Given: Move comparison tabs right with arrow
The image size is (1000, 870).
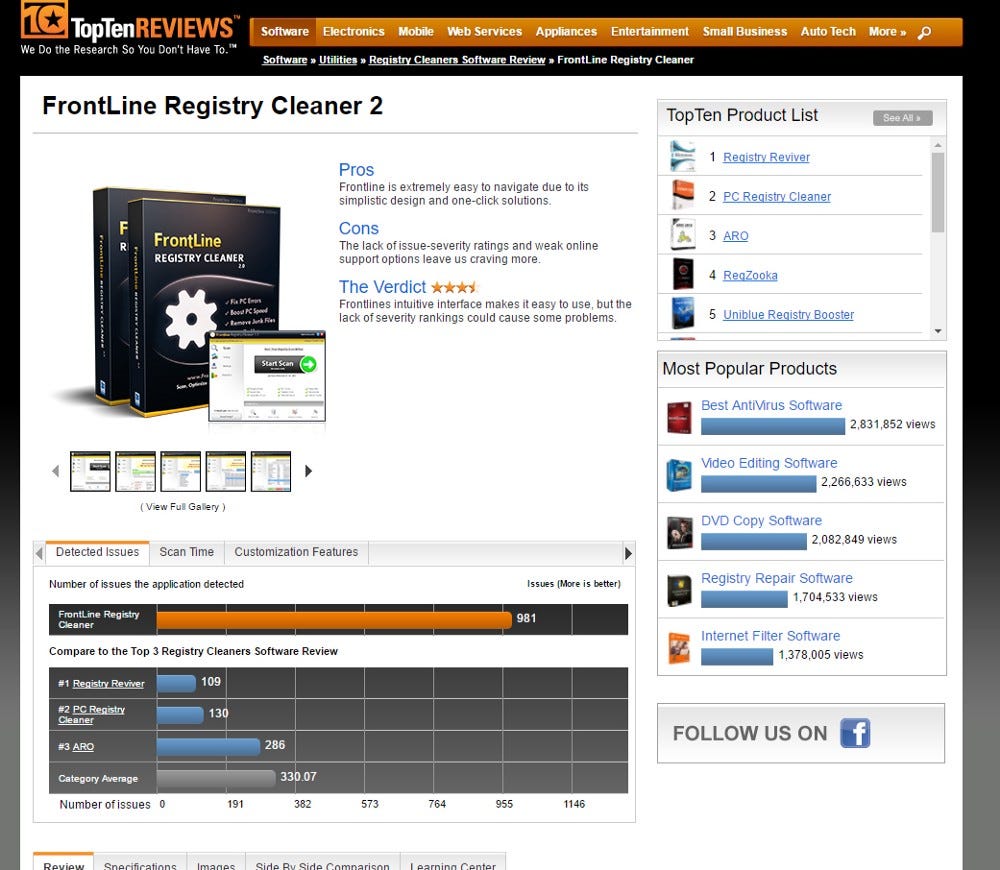Looking at the screenshot, I should coord(628,553).
